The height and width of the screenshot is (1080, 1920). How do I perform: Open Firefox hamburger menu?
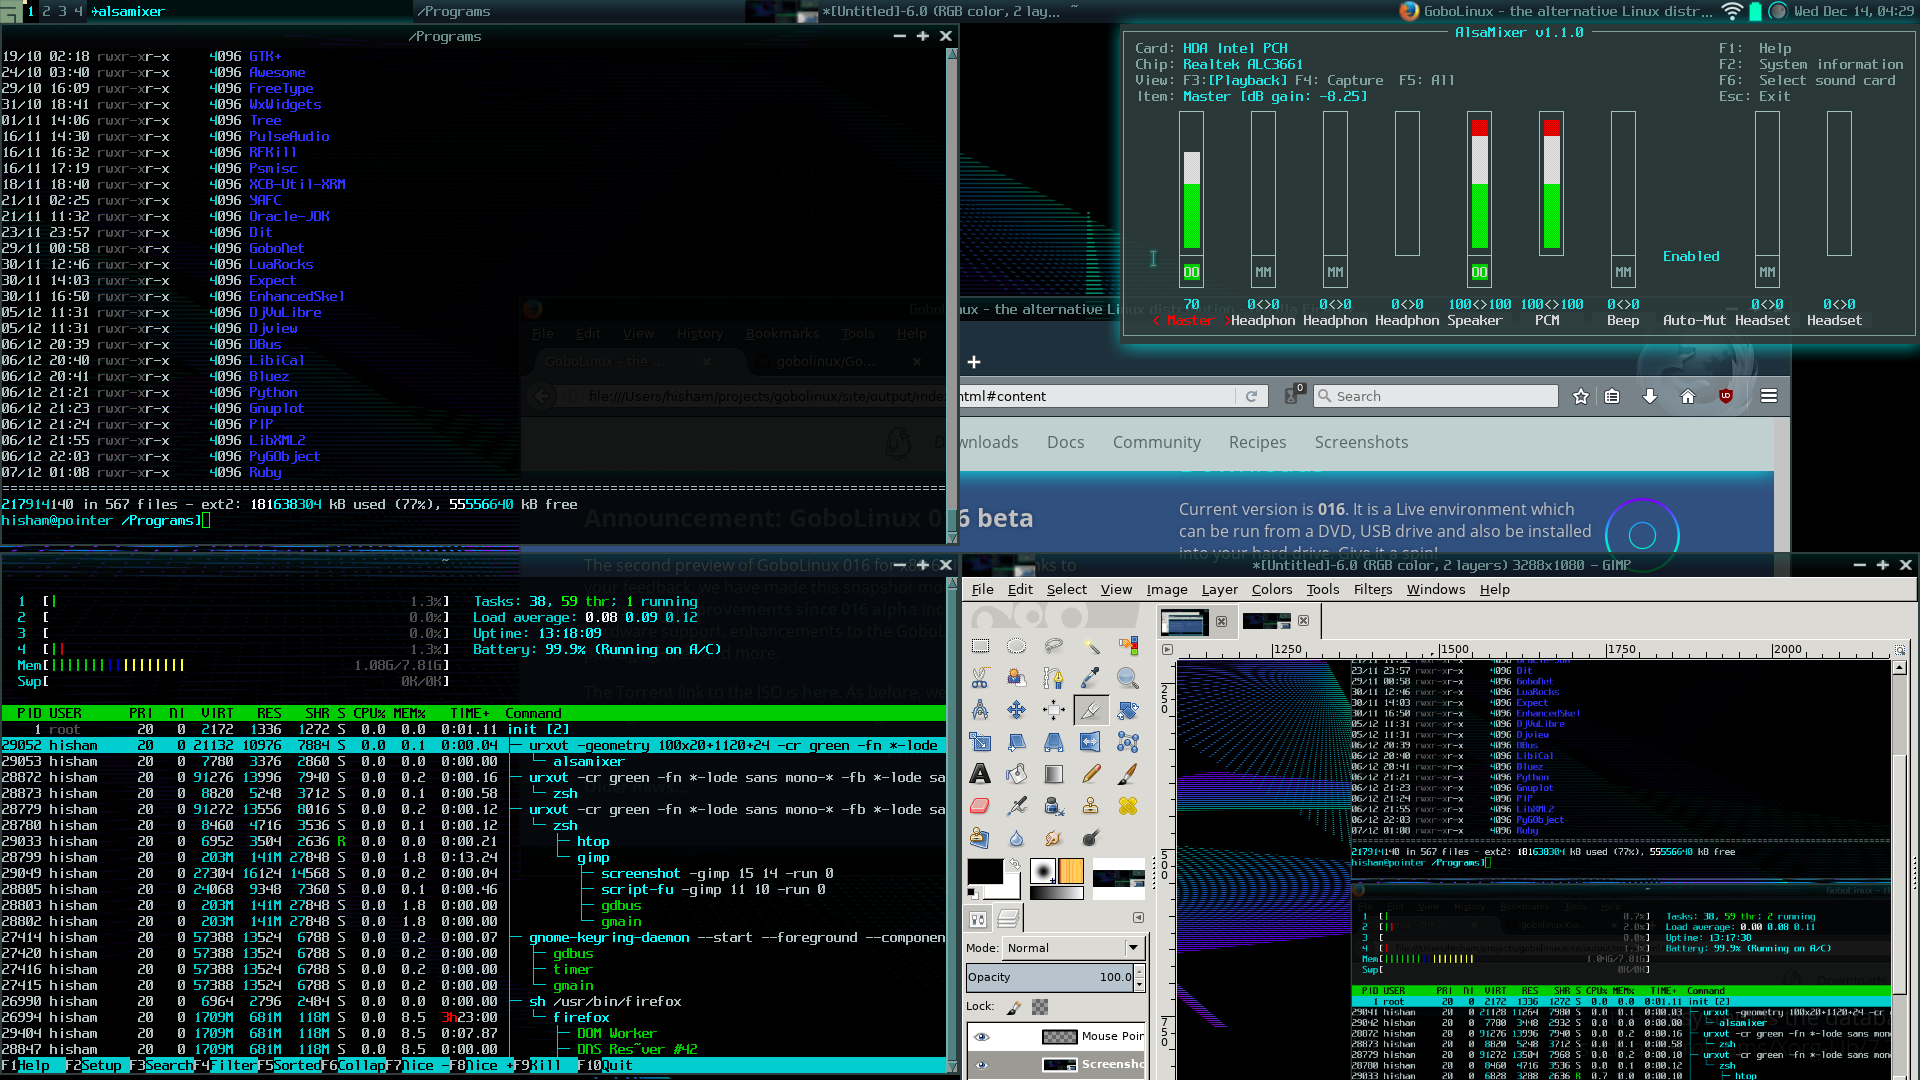pos(1768,396)
